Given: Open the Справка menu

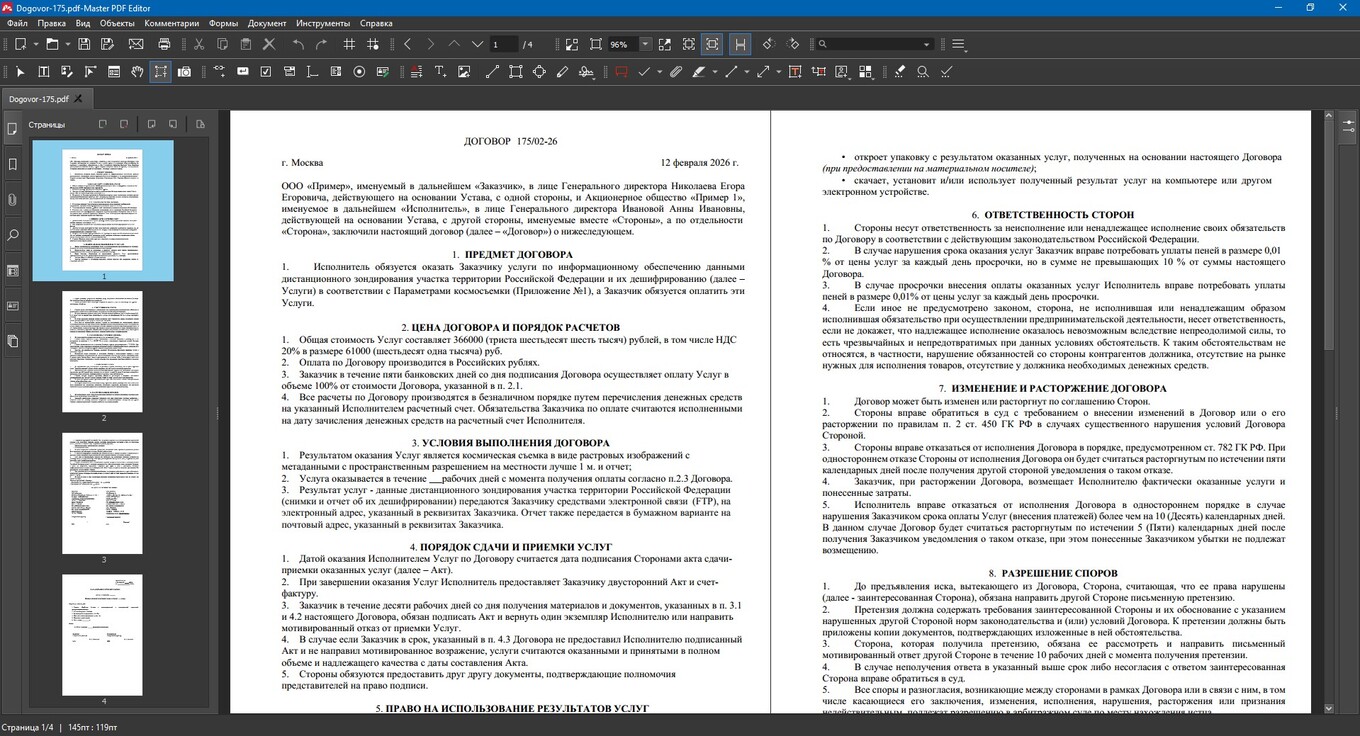Looking at the screenshot, I should coord(376,23).
